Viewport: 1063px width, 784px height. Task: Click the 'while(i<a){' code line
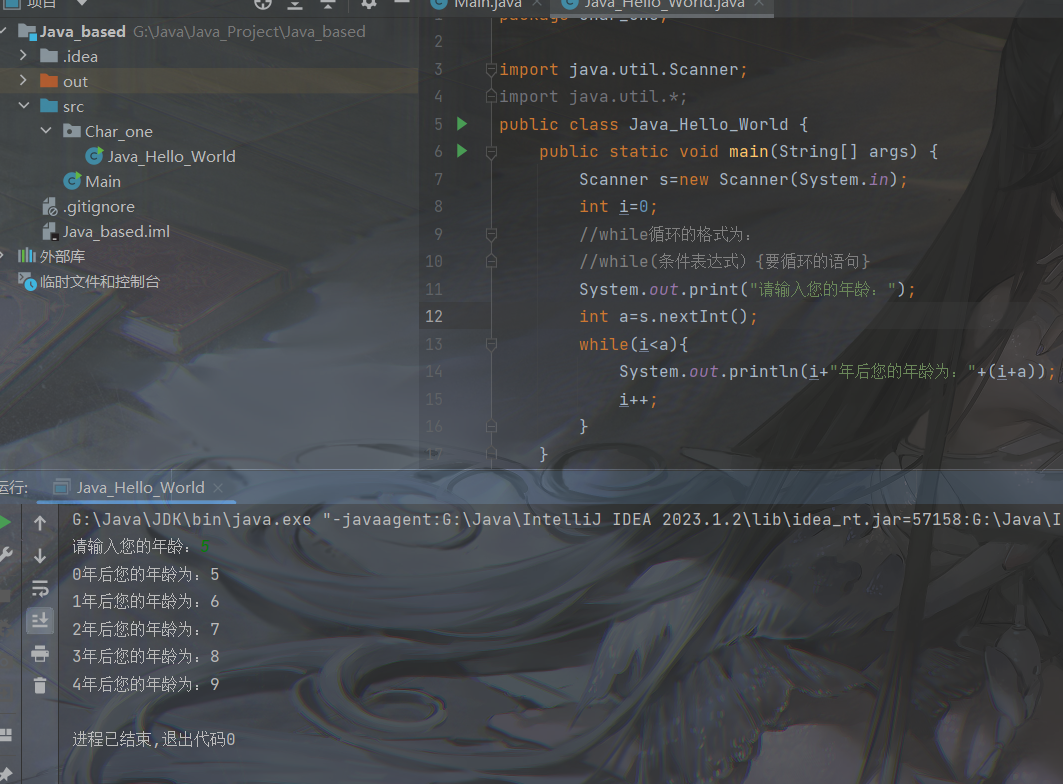(x=633, y=345)
